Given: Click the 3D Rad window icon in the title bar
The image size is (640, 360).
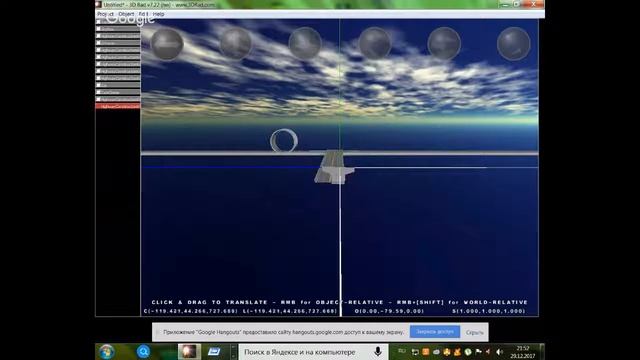Looking at the screenshot, I should click(98, 4).
